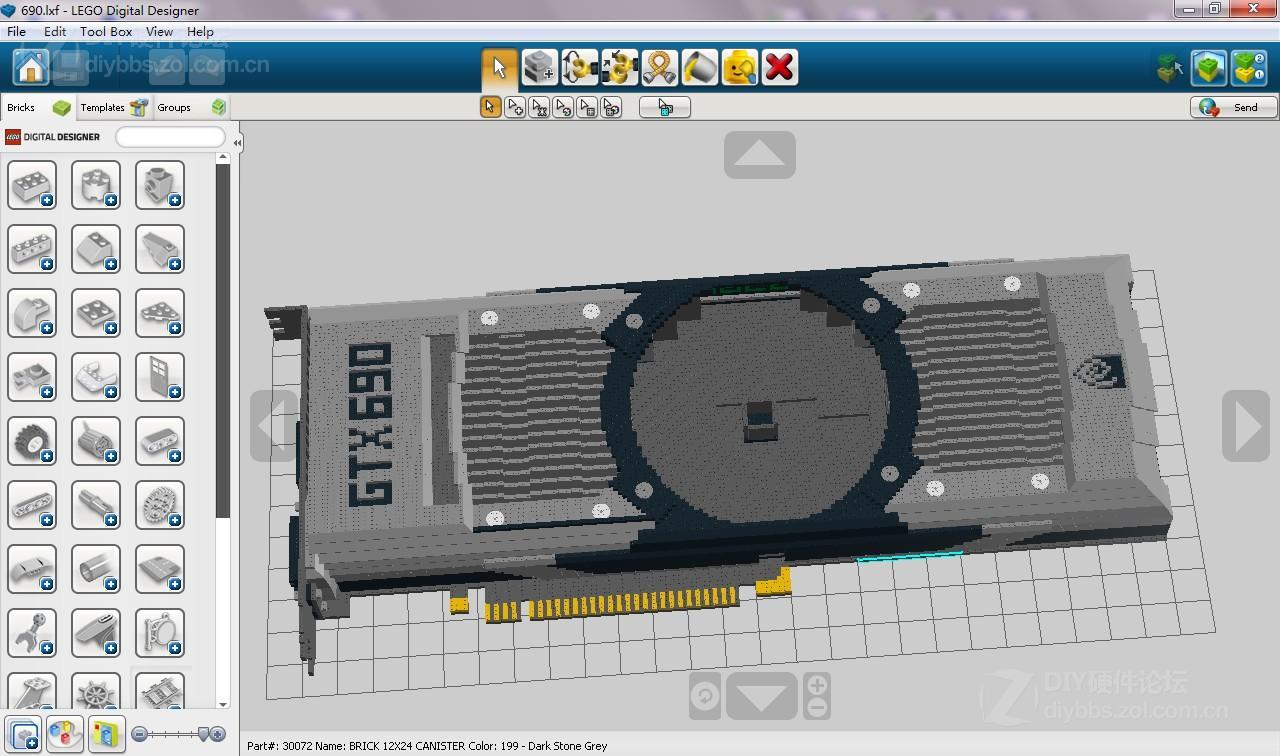
Task: Rotate camera up with top arrow
Action: [760, 155]
